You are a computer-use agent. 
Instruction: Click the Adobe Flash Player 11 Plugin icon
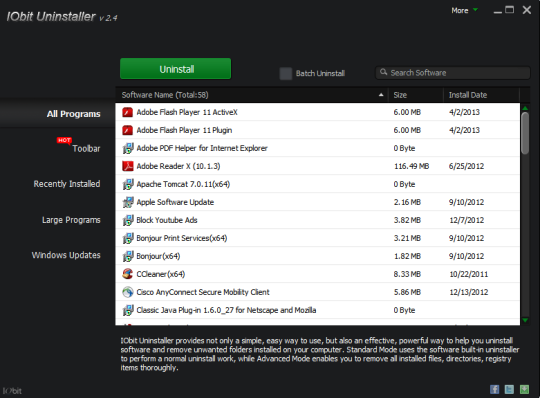coord(127,130)
